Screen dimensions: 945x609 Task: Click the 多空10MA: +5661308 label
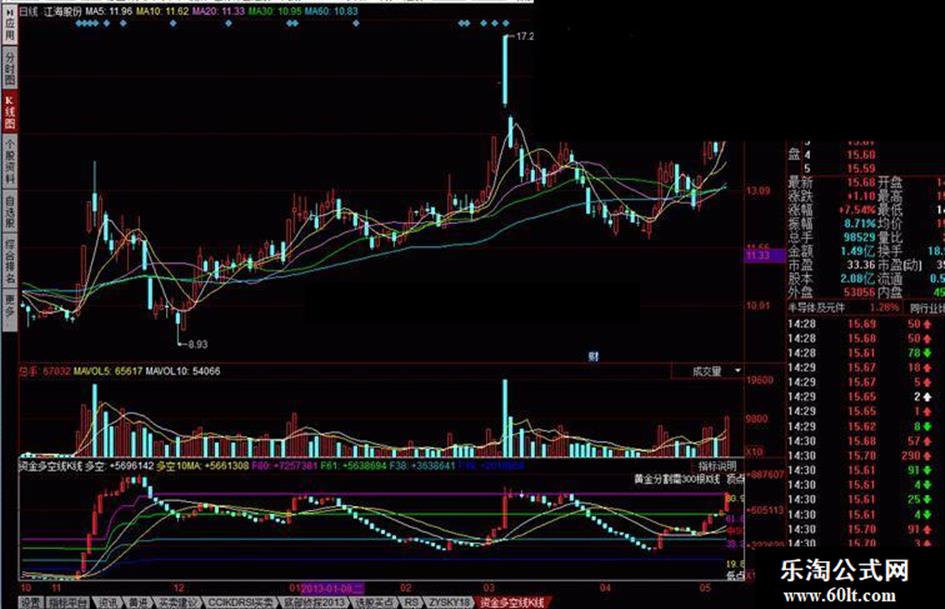click(x=202, y=466)
